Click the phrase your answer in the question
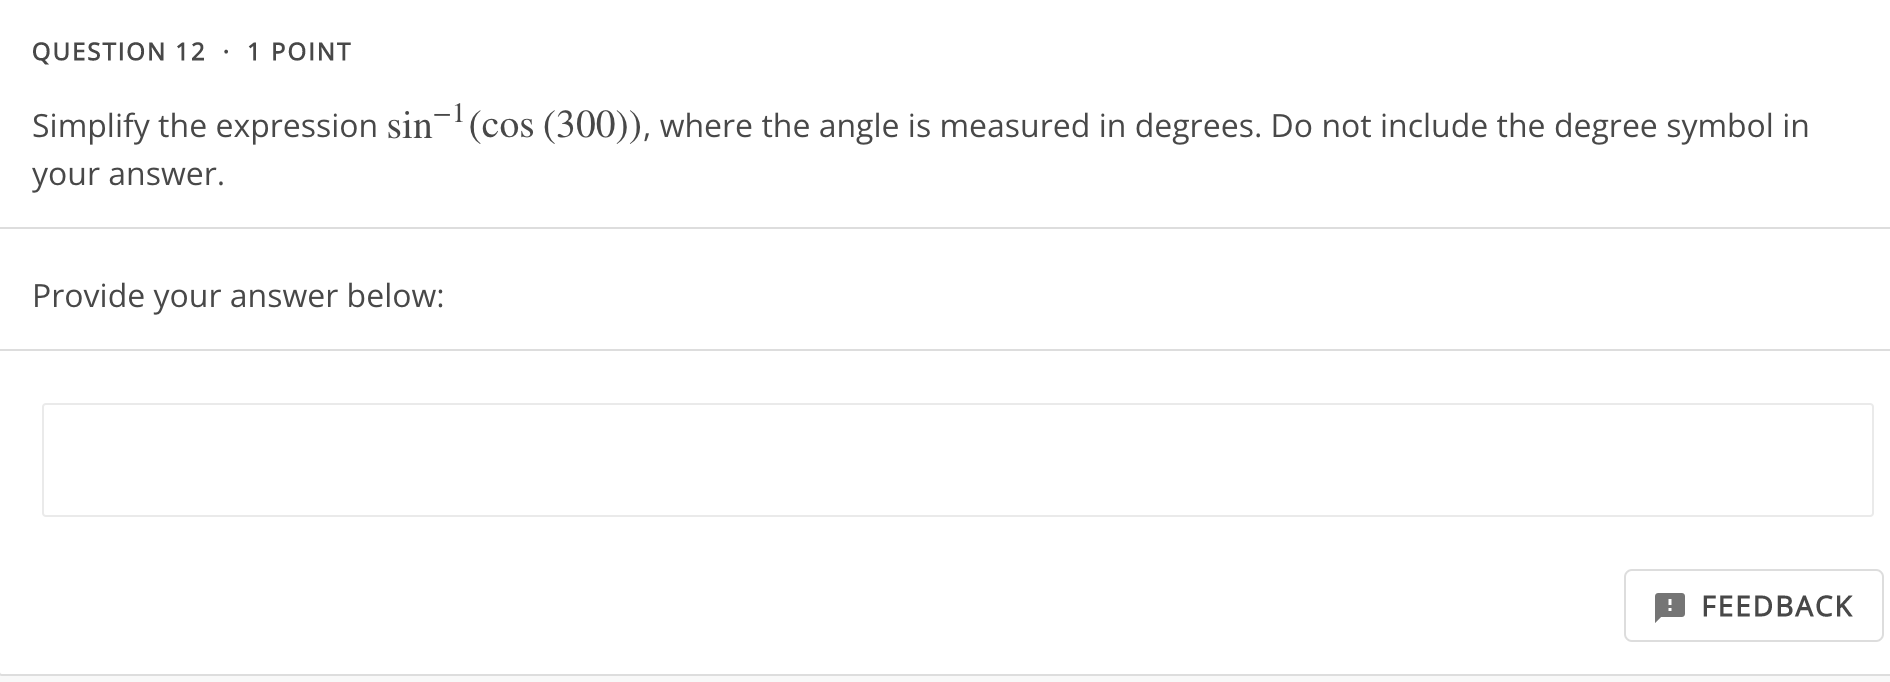The image size is (1890, 682). 123,174
